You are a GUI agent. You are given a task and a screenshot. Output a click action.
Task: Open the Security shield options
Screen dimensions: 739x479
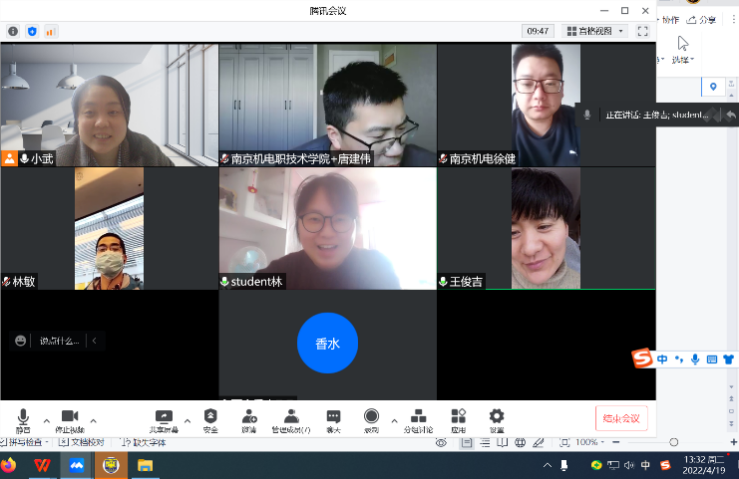[x=210, y=417]
